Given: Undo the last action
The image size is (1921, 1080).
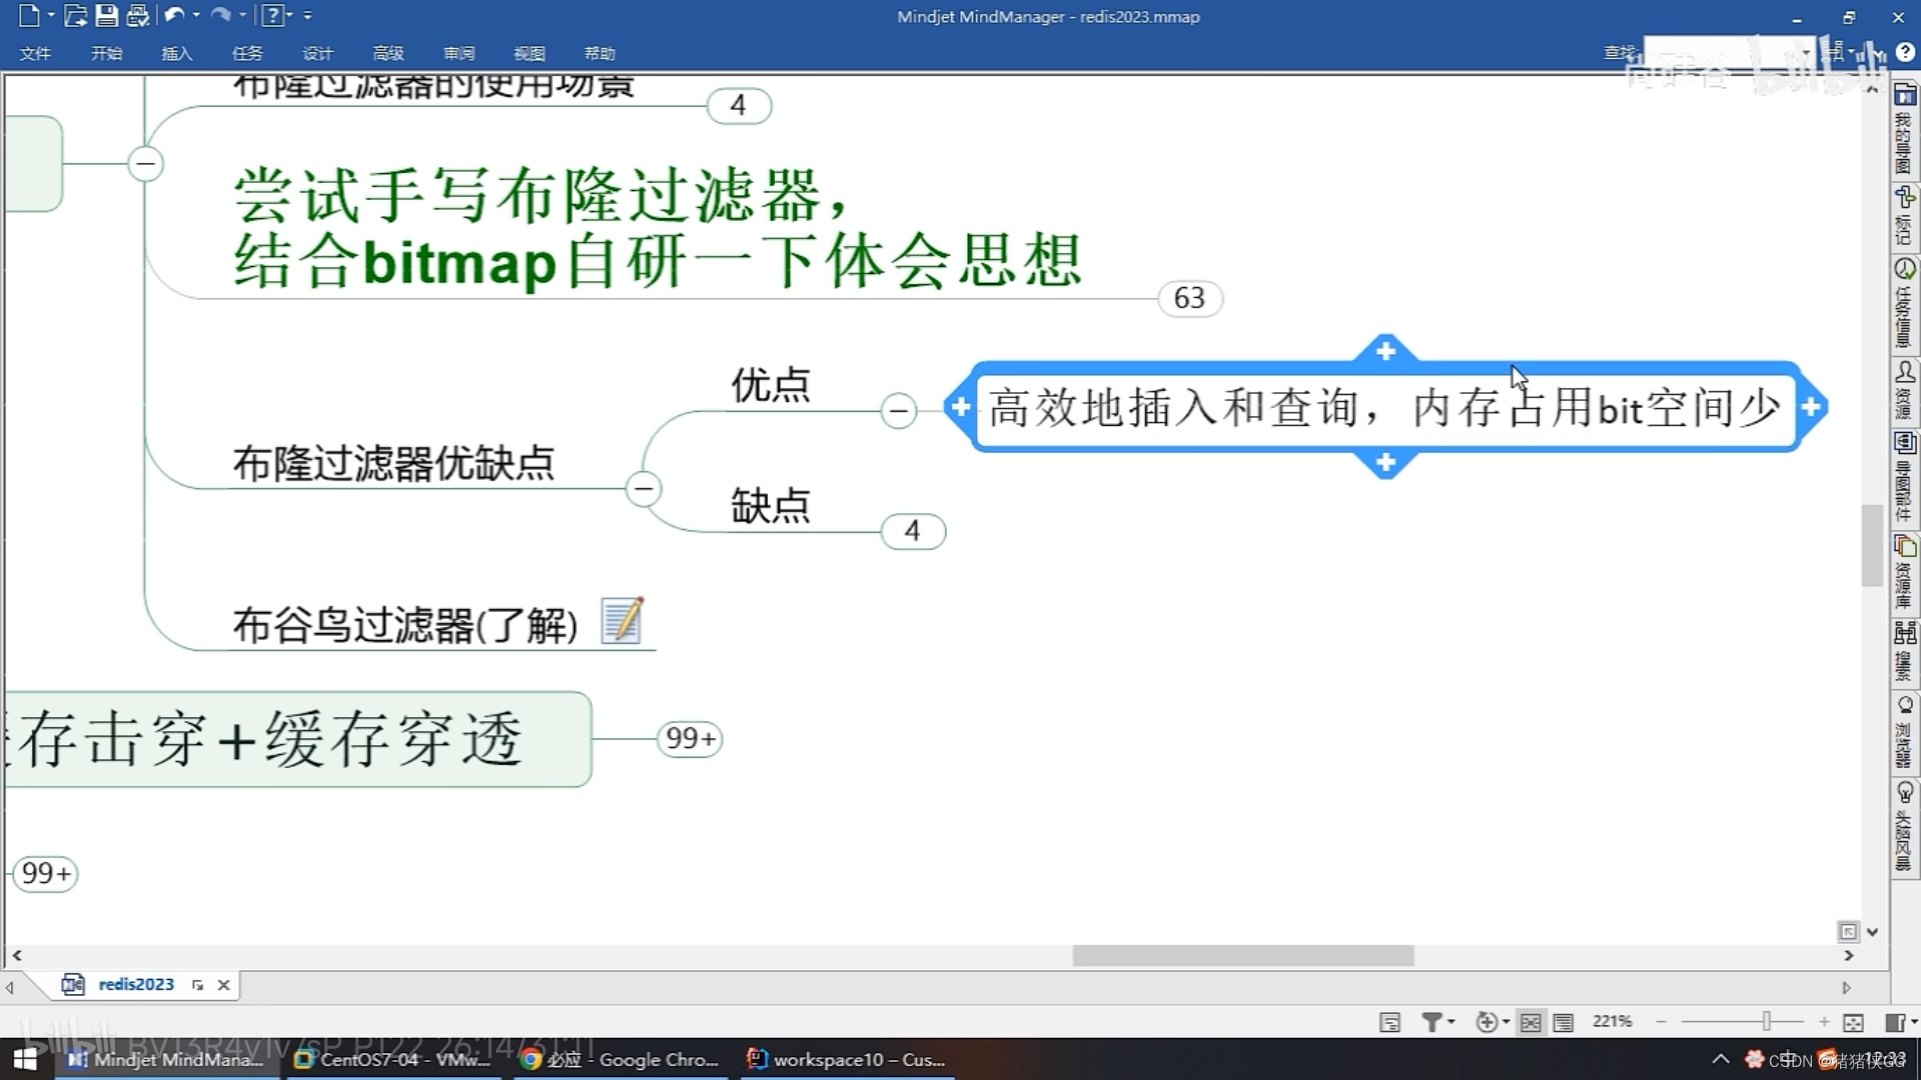Looking at the screenshot, I should tap(174, 15).
